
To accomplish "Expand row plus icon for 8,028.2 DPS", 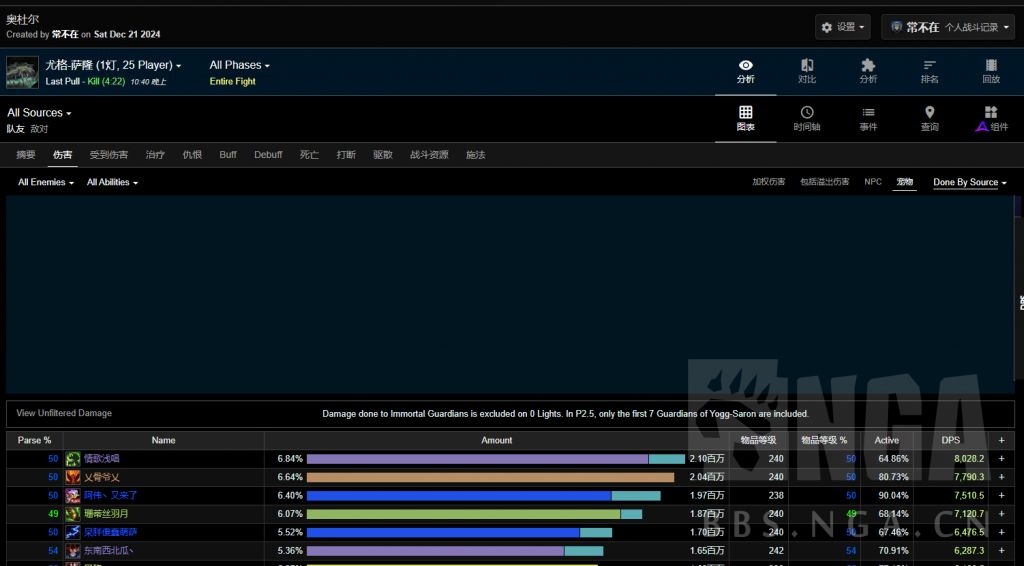I will (x=1001, y=459).
